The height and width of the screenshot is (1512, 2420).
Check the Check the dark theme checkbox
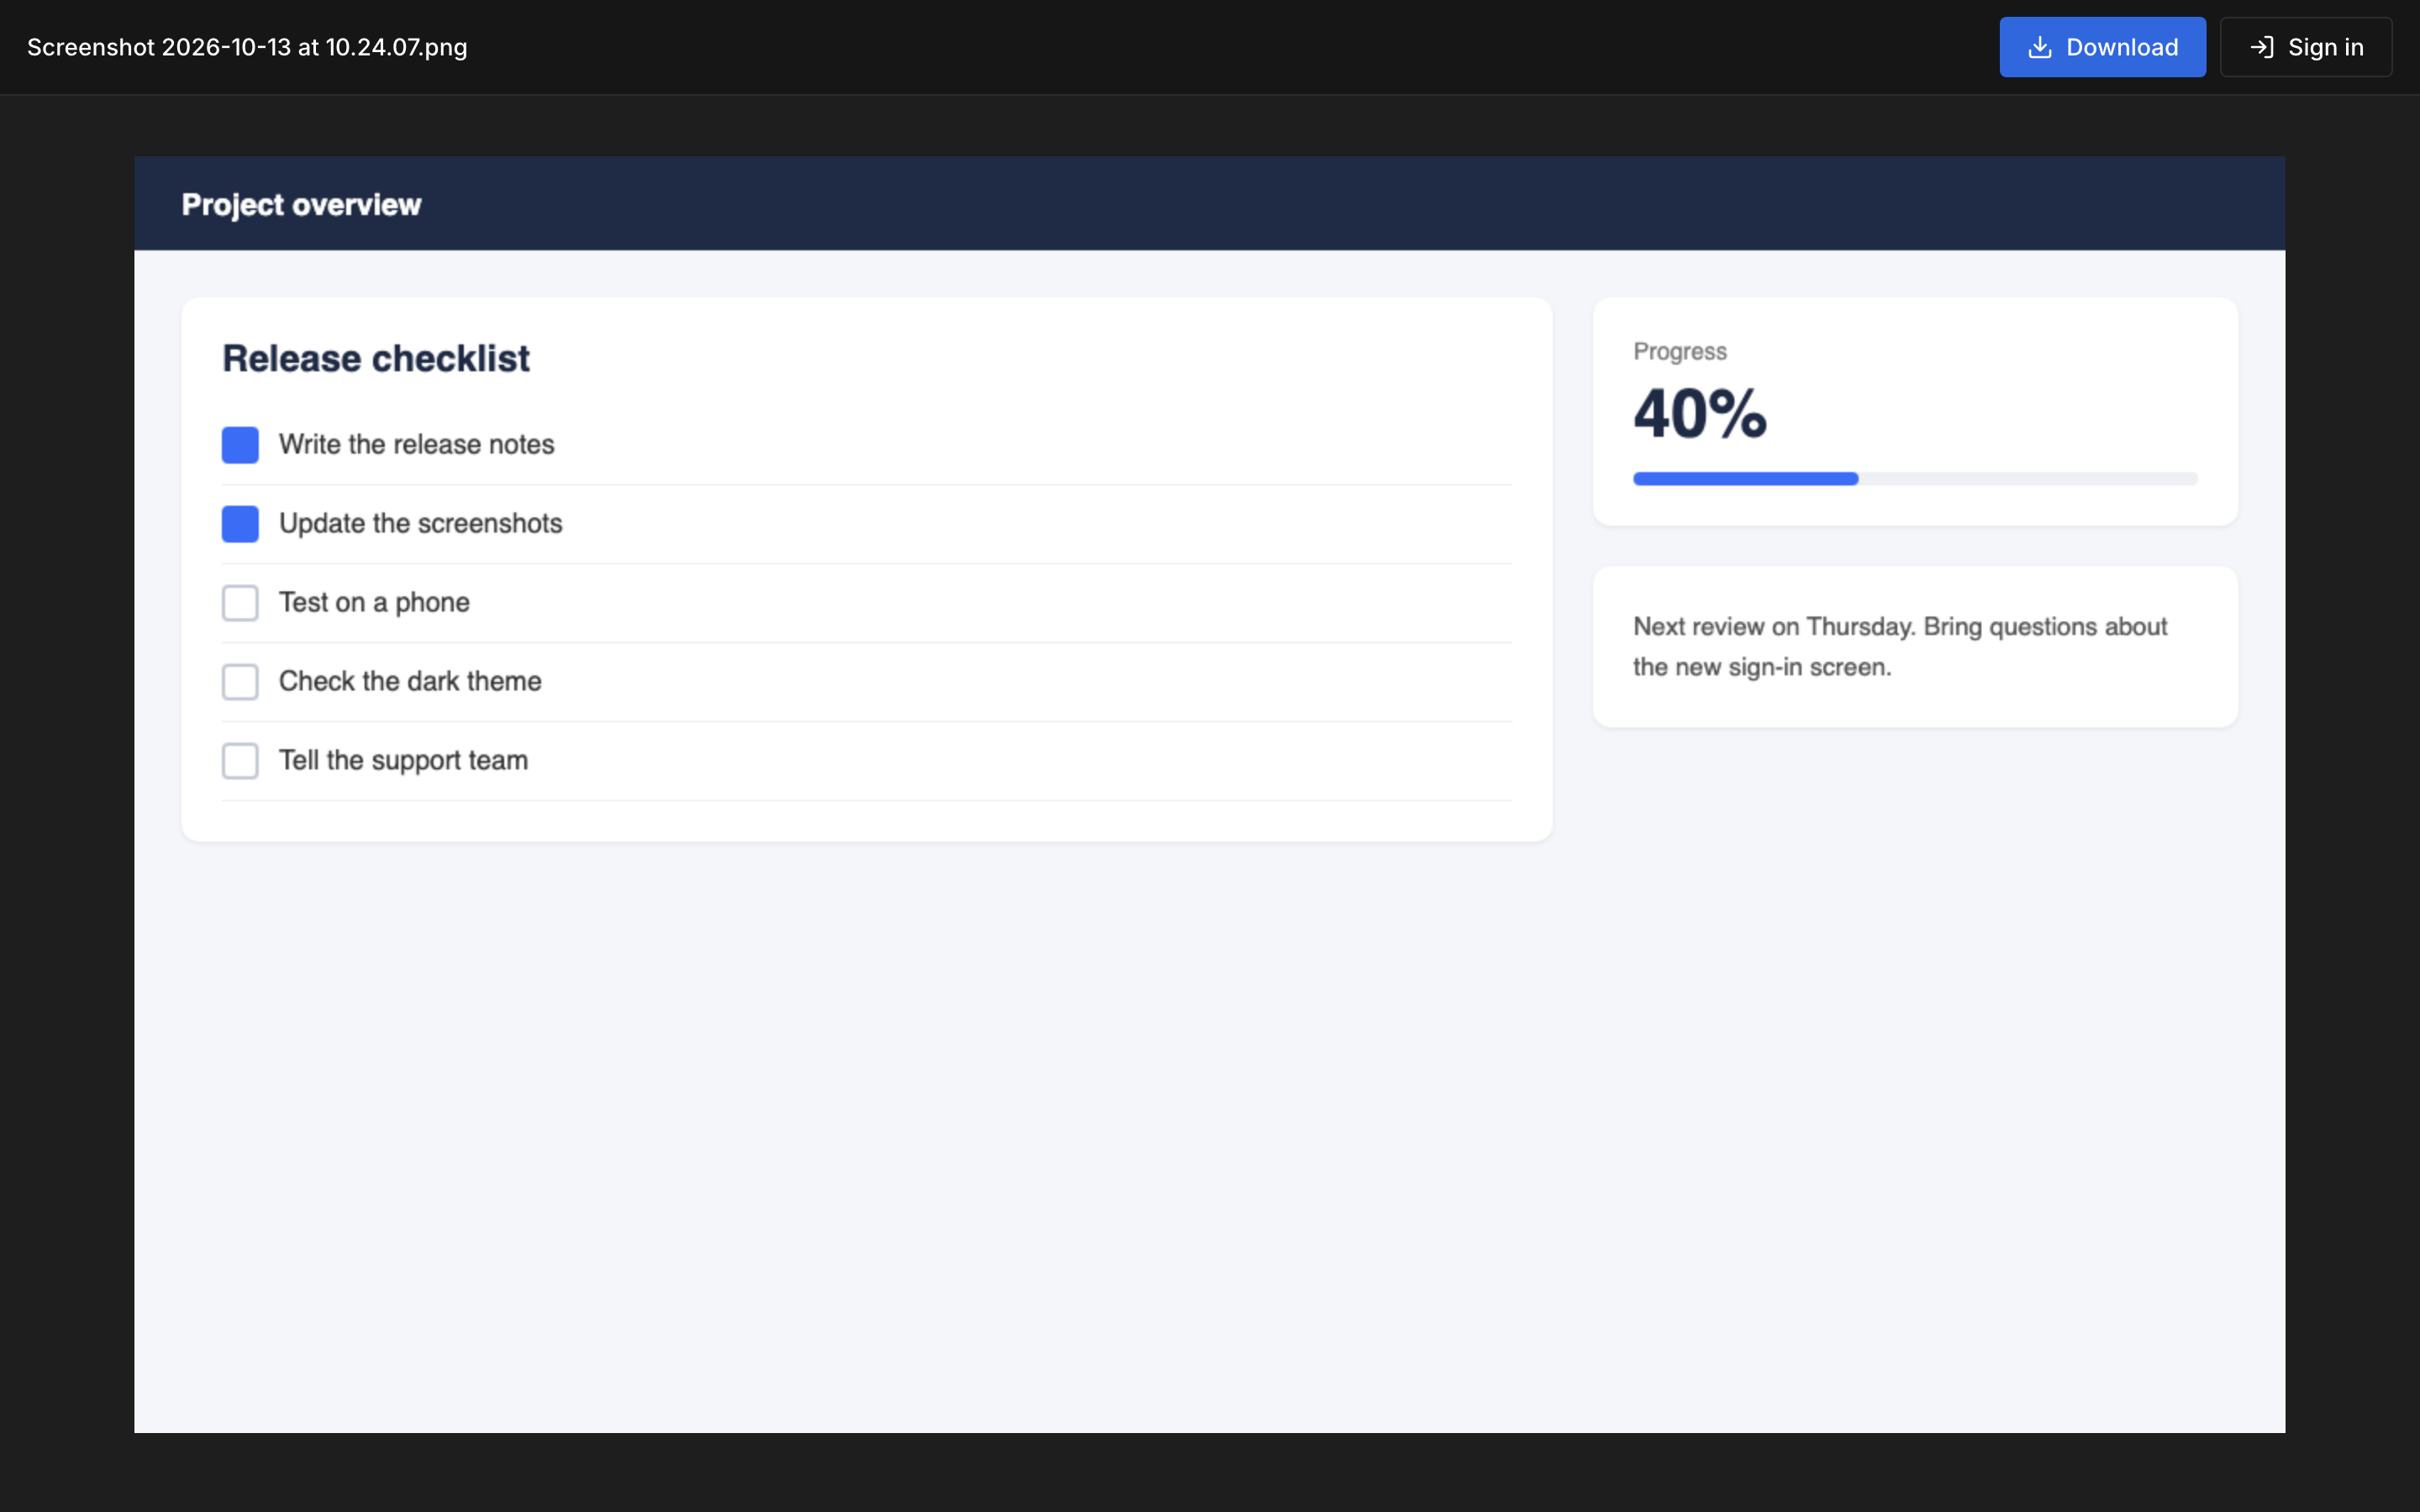[240, 682]
